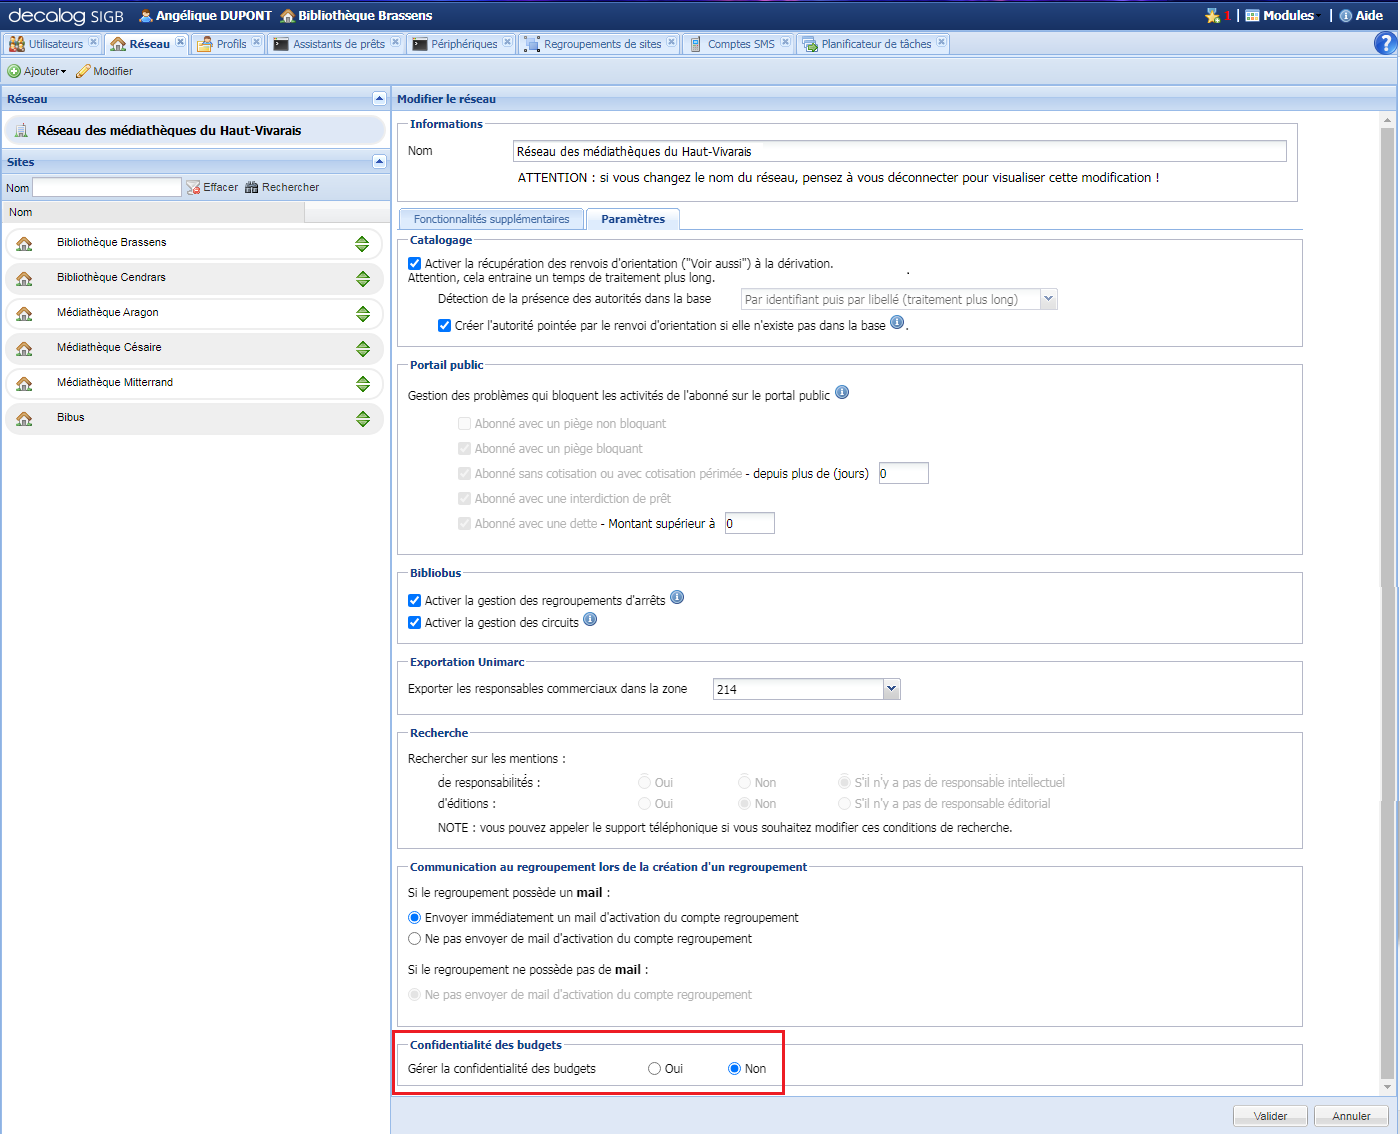Click the blue help question mark icon
Image resolution: width=1400 pixels, height=1134 pixels.
(x=1385, y=43)
